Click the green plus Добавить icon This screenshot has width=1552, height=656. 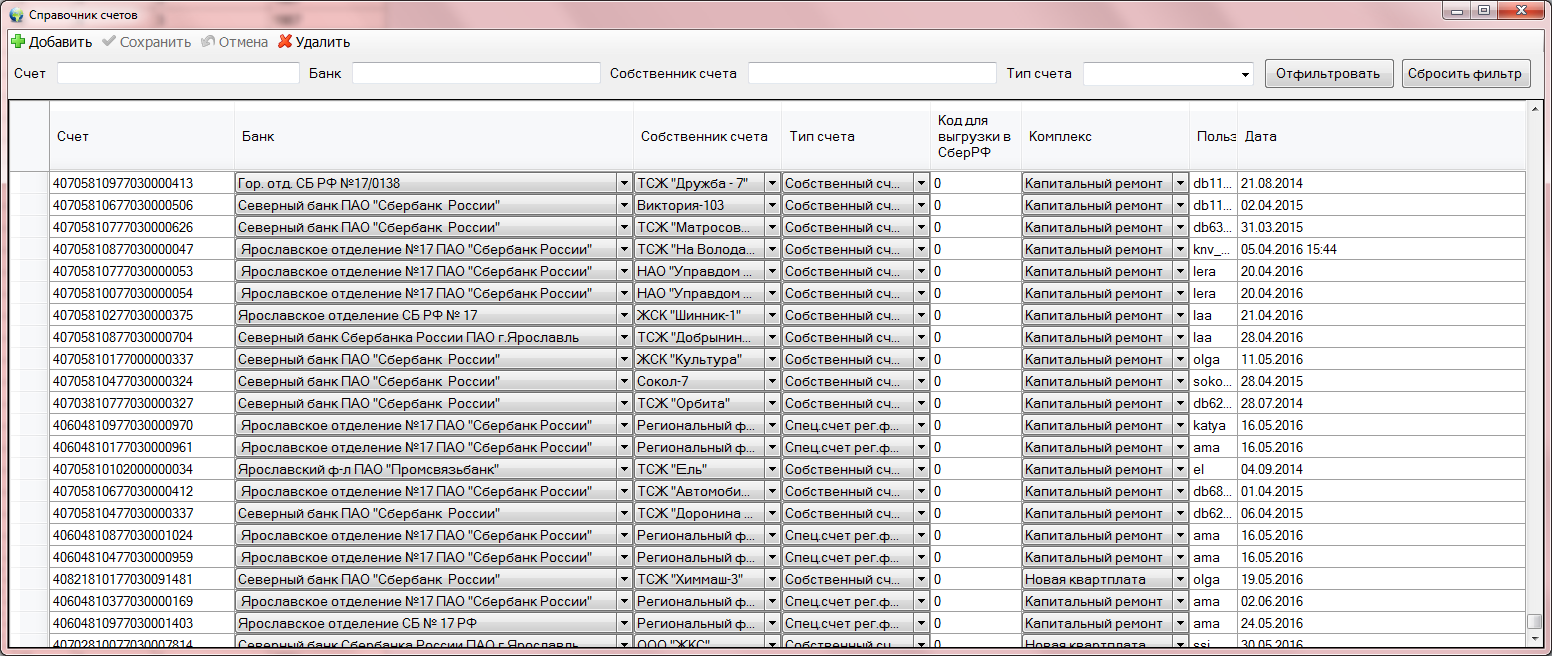(x=18, y=42)
